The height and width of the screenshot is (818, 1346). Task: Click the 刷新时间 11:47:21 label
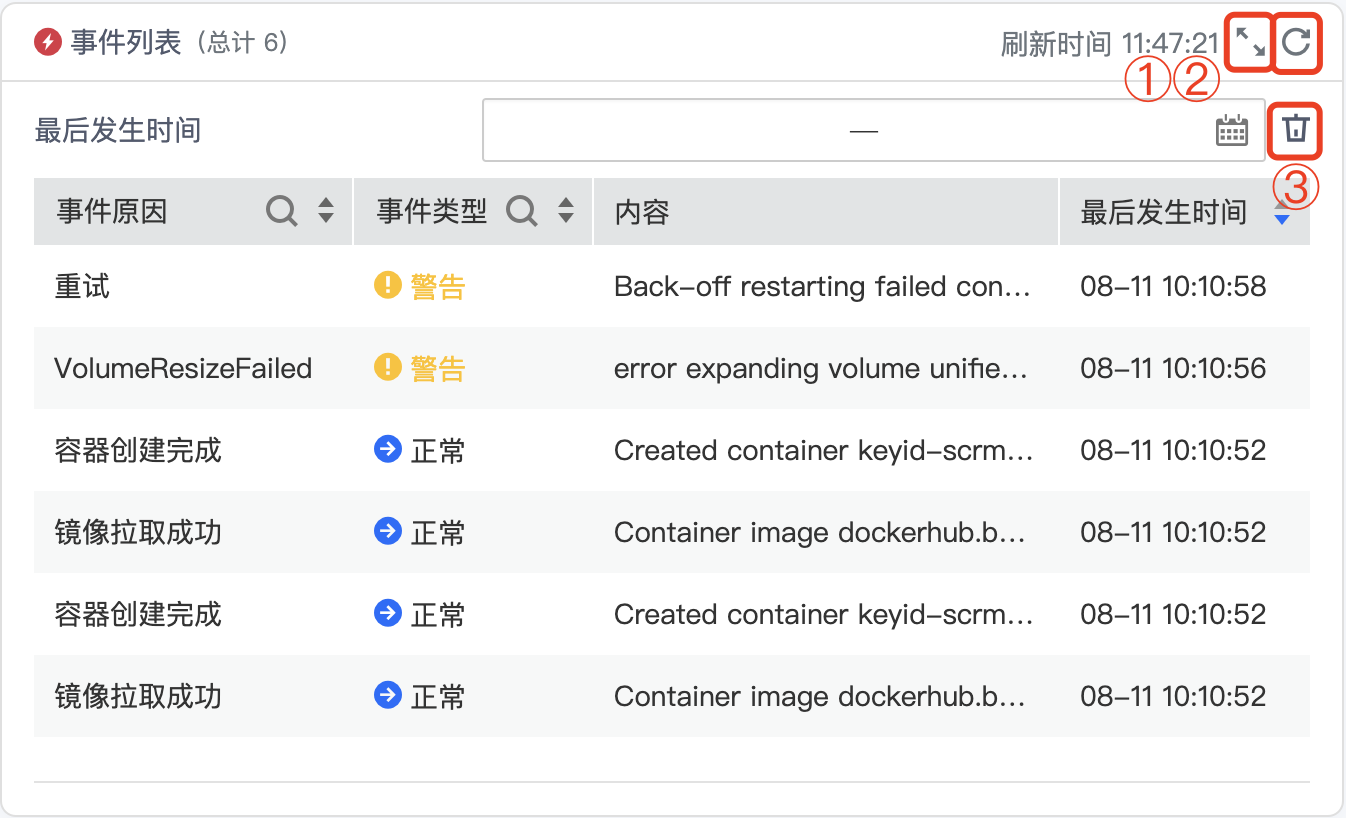1110,44
